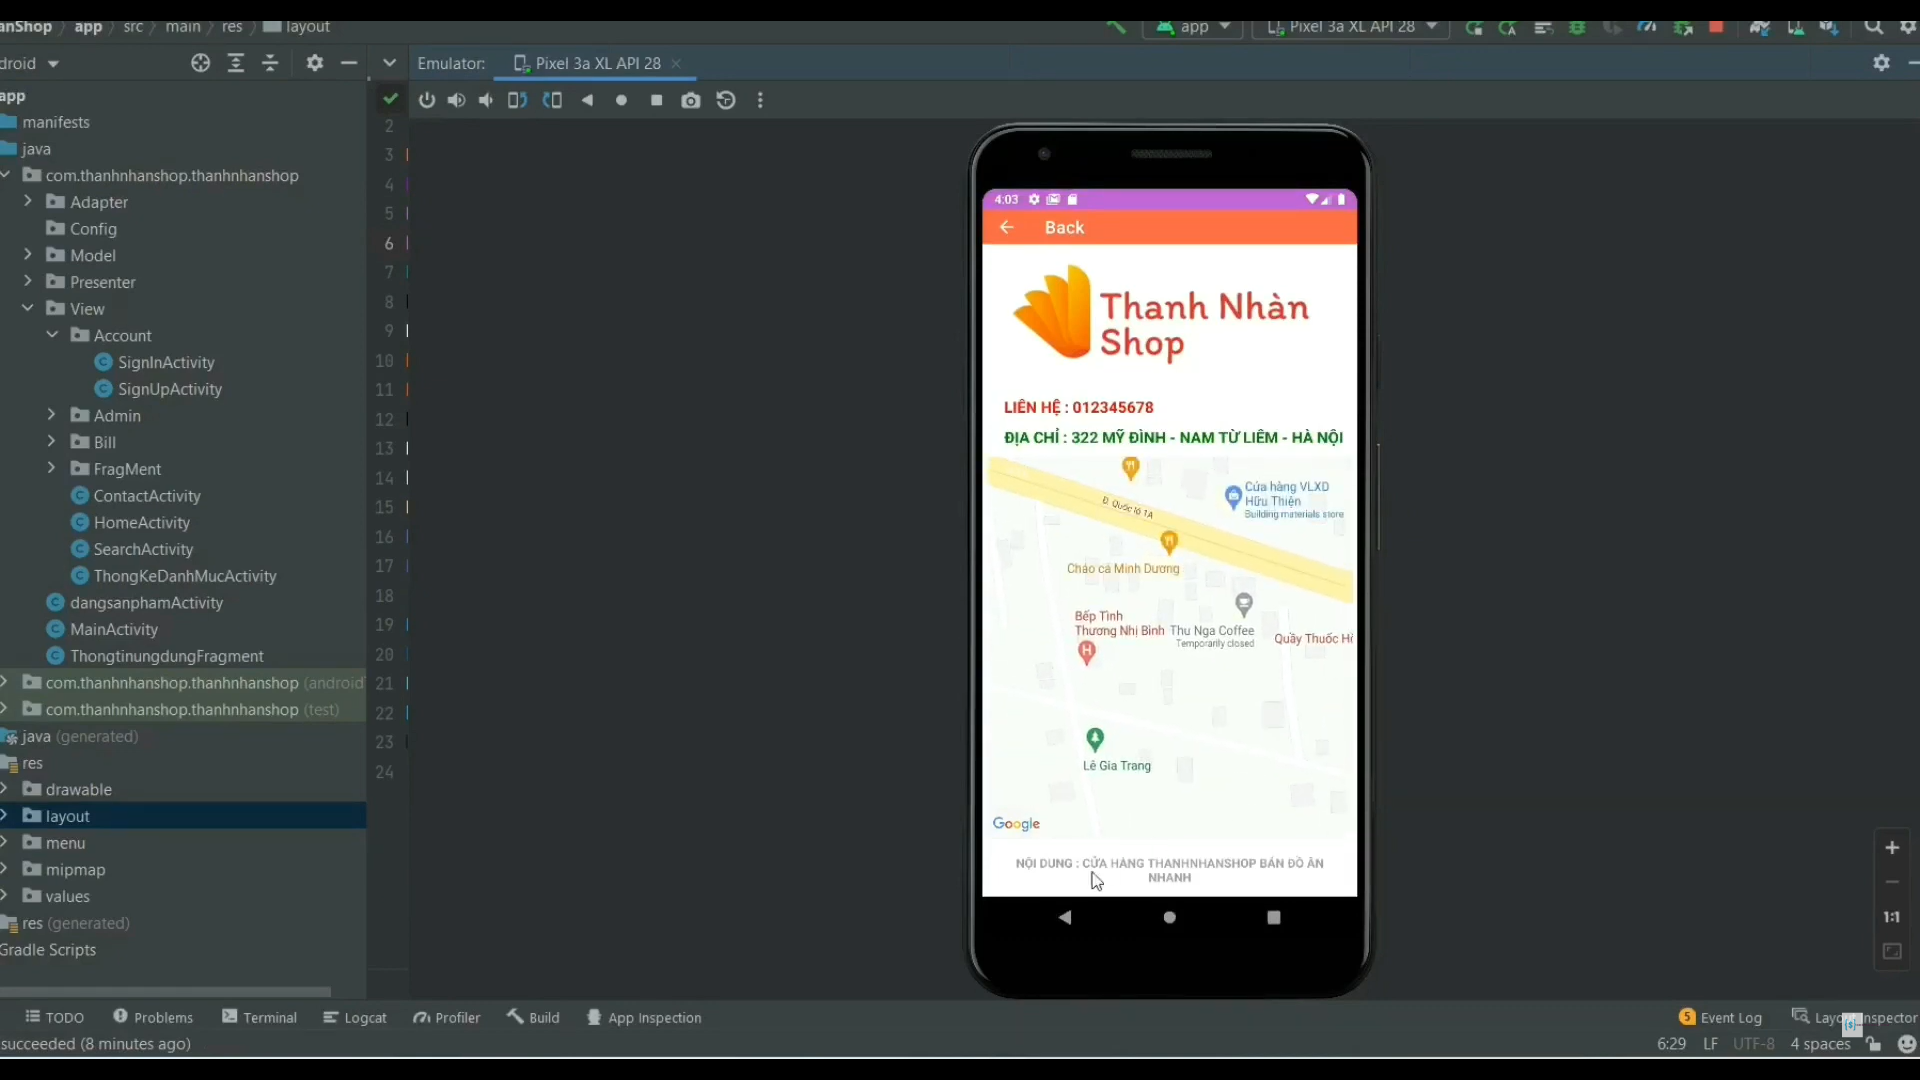Open emulator panel settings gear
This screenshot has height=1080, width=1920.
[x=1882, y=63]
